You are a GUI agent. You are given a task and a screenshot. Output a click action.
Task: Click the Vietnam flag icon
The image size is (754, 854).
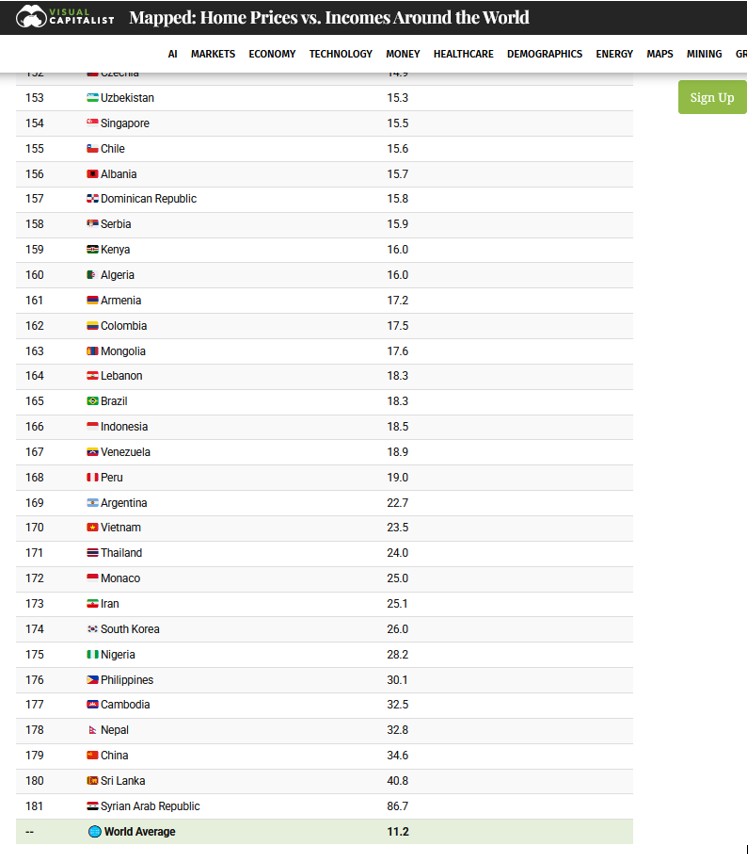click(x=93, y=527)
